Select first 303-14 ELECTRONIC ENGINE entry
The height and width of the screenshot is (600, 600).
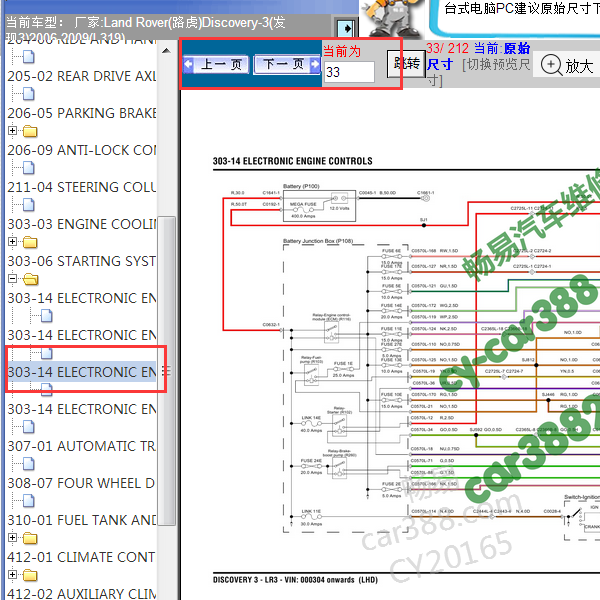click(82, 298)
